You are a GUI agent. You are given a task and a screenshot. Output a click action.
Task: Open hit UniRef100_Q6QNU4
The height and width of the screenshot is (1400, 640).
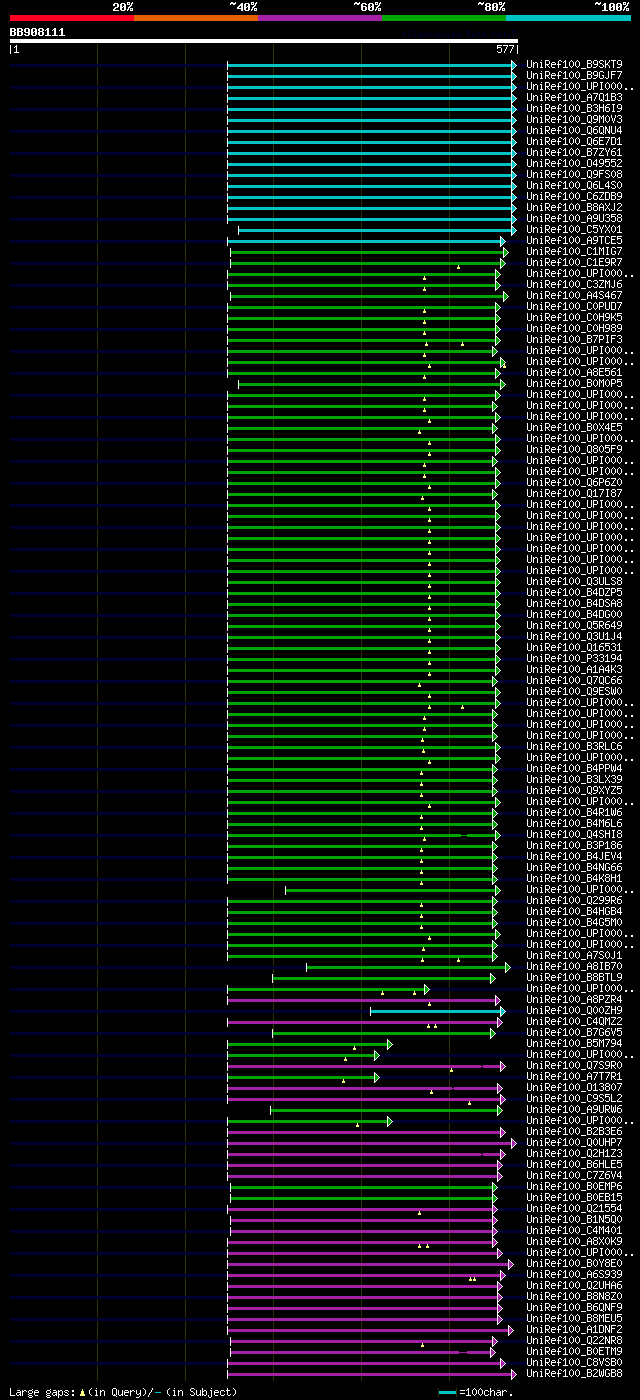pyautogui.click(x=574, y=130)
